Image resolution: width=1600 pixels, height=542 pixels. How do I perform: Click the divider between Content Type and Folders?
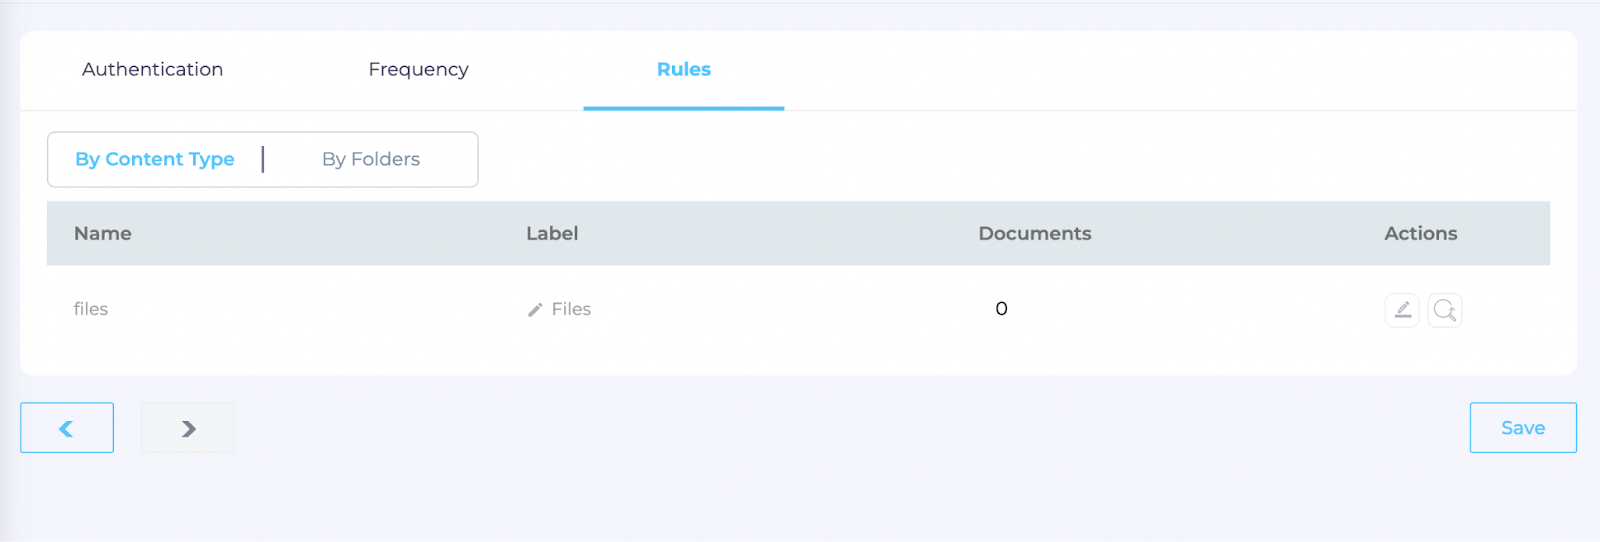263,159
